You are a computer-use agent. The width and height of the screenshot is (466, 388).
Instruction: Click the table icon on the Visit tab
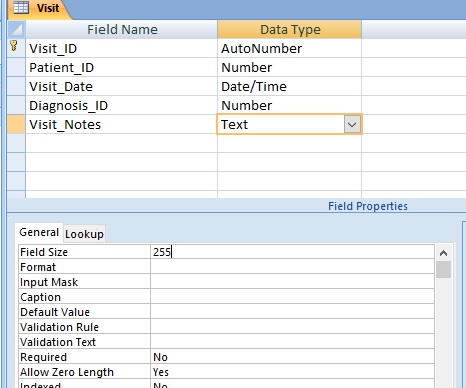click(x=21, y=8)
